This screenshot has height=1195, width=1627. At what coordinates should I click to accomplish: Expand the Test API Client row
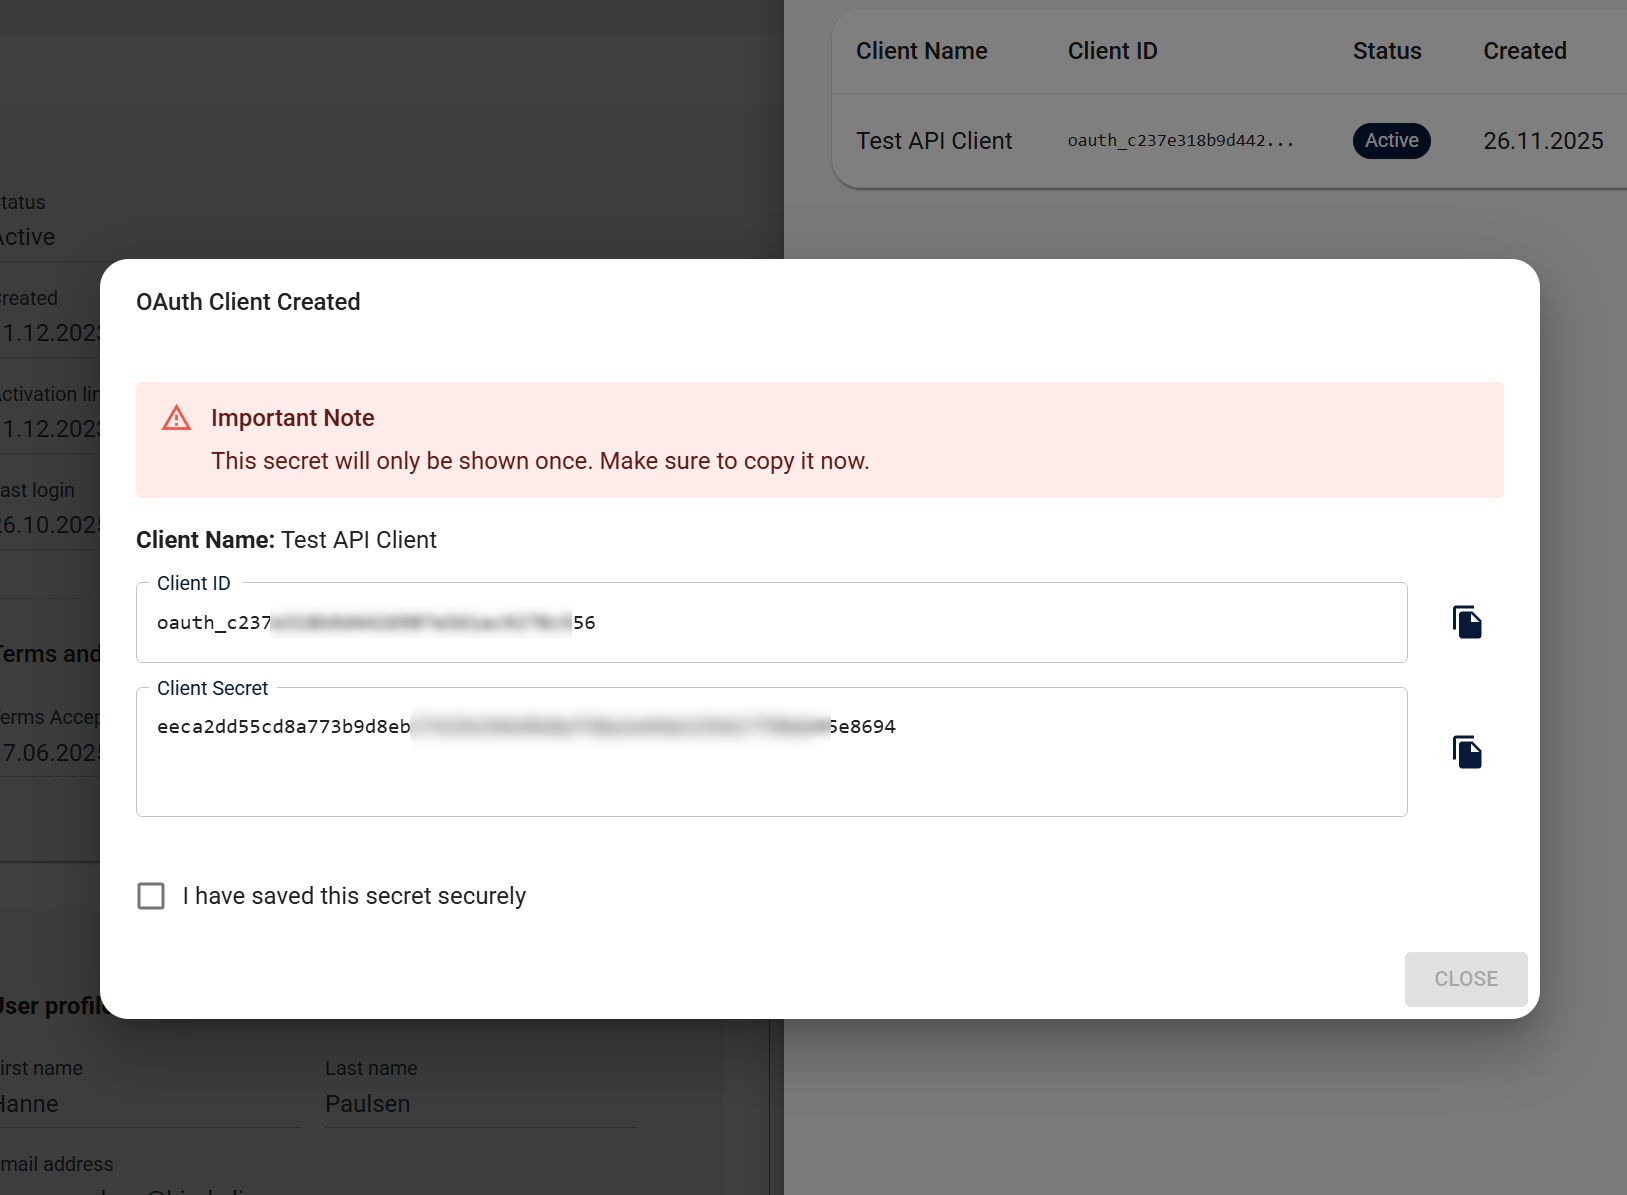933,140
